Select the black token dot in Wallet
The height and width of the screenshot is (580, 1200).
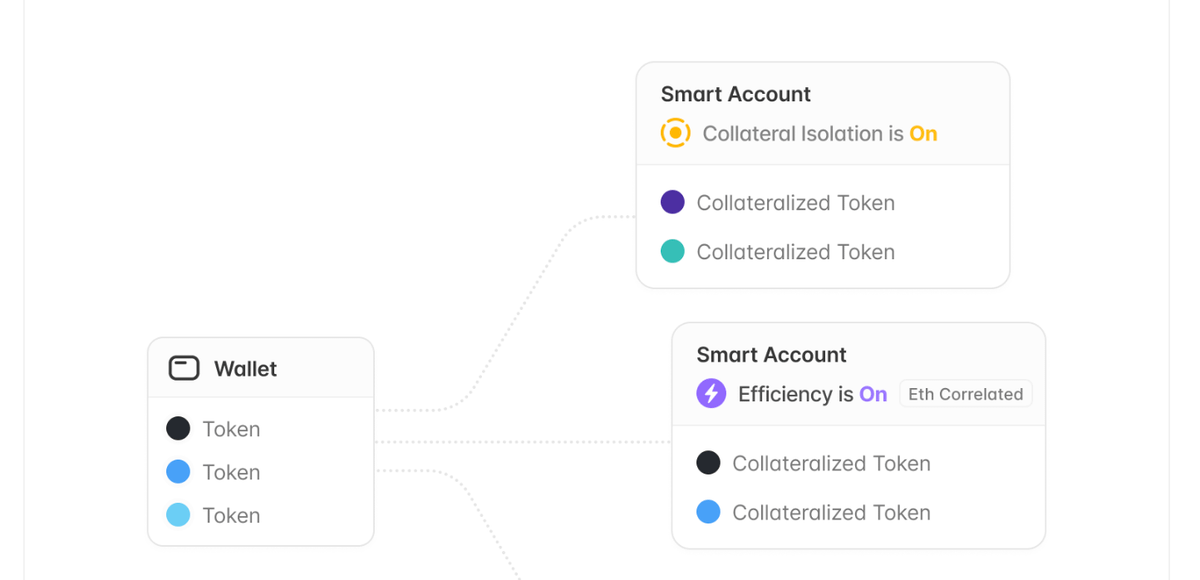tap(178, 429)
